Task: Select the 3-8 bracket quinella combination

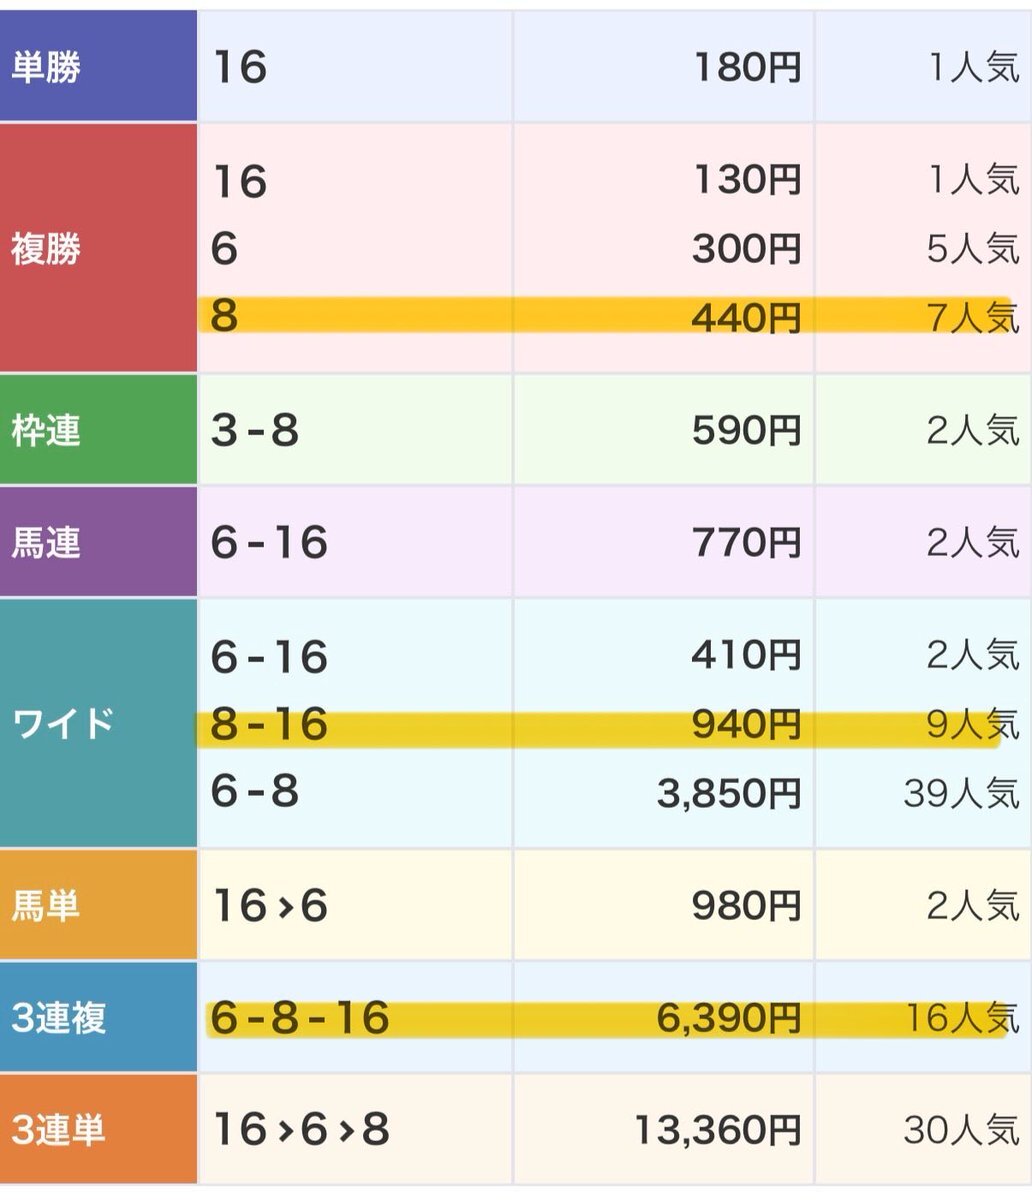Action: (x=255, y=431)
